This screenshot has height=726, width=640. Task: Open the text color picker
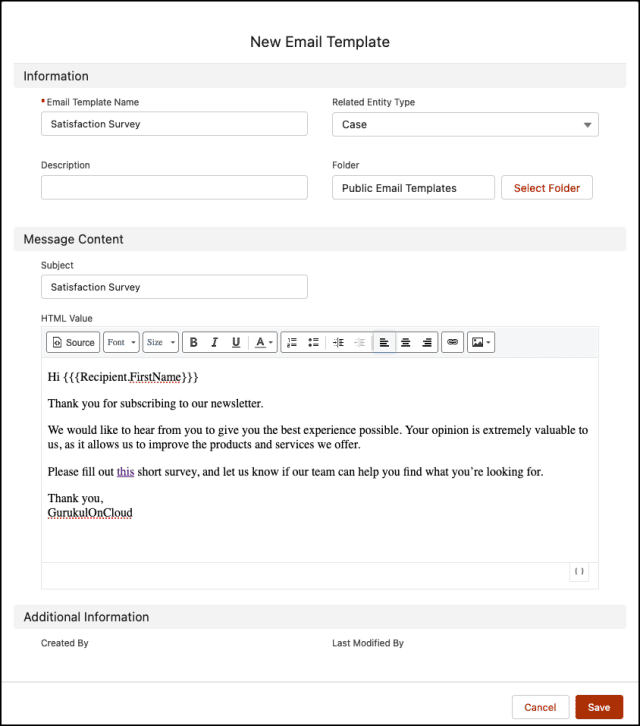click(264, 342)
